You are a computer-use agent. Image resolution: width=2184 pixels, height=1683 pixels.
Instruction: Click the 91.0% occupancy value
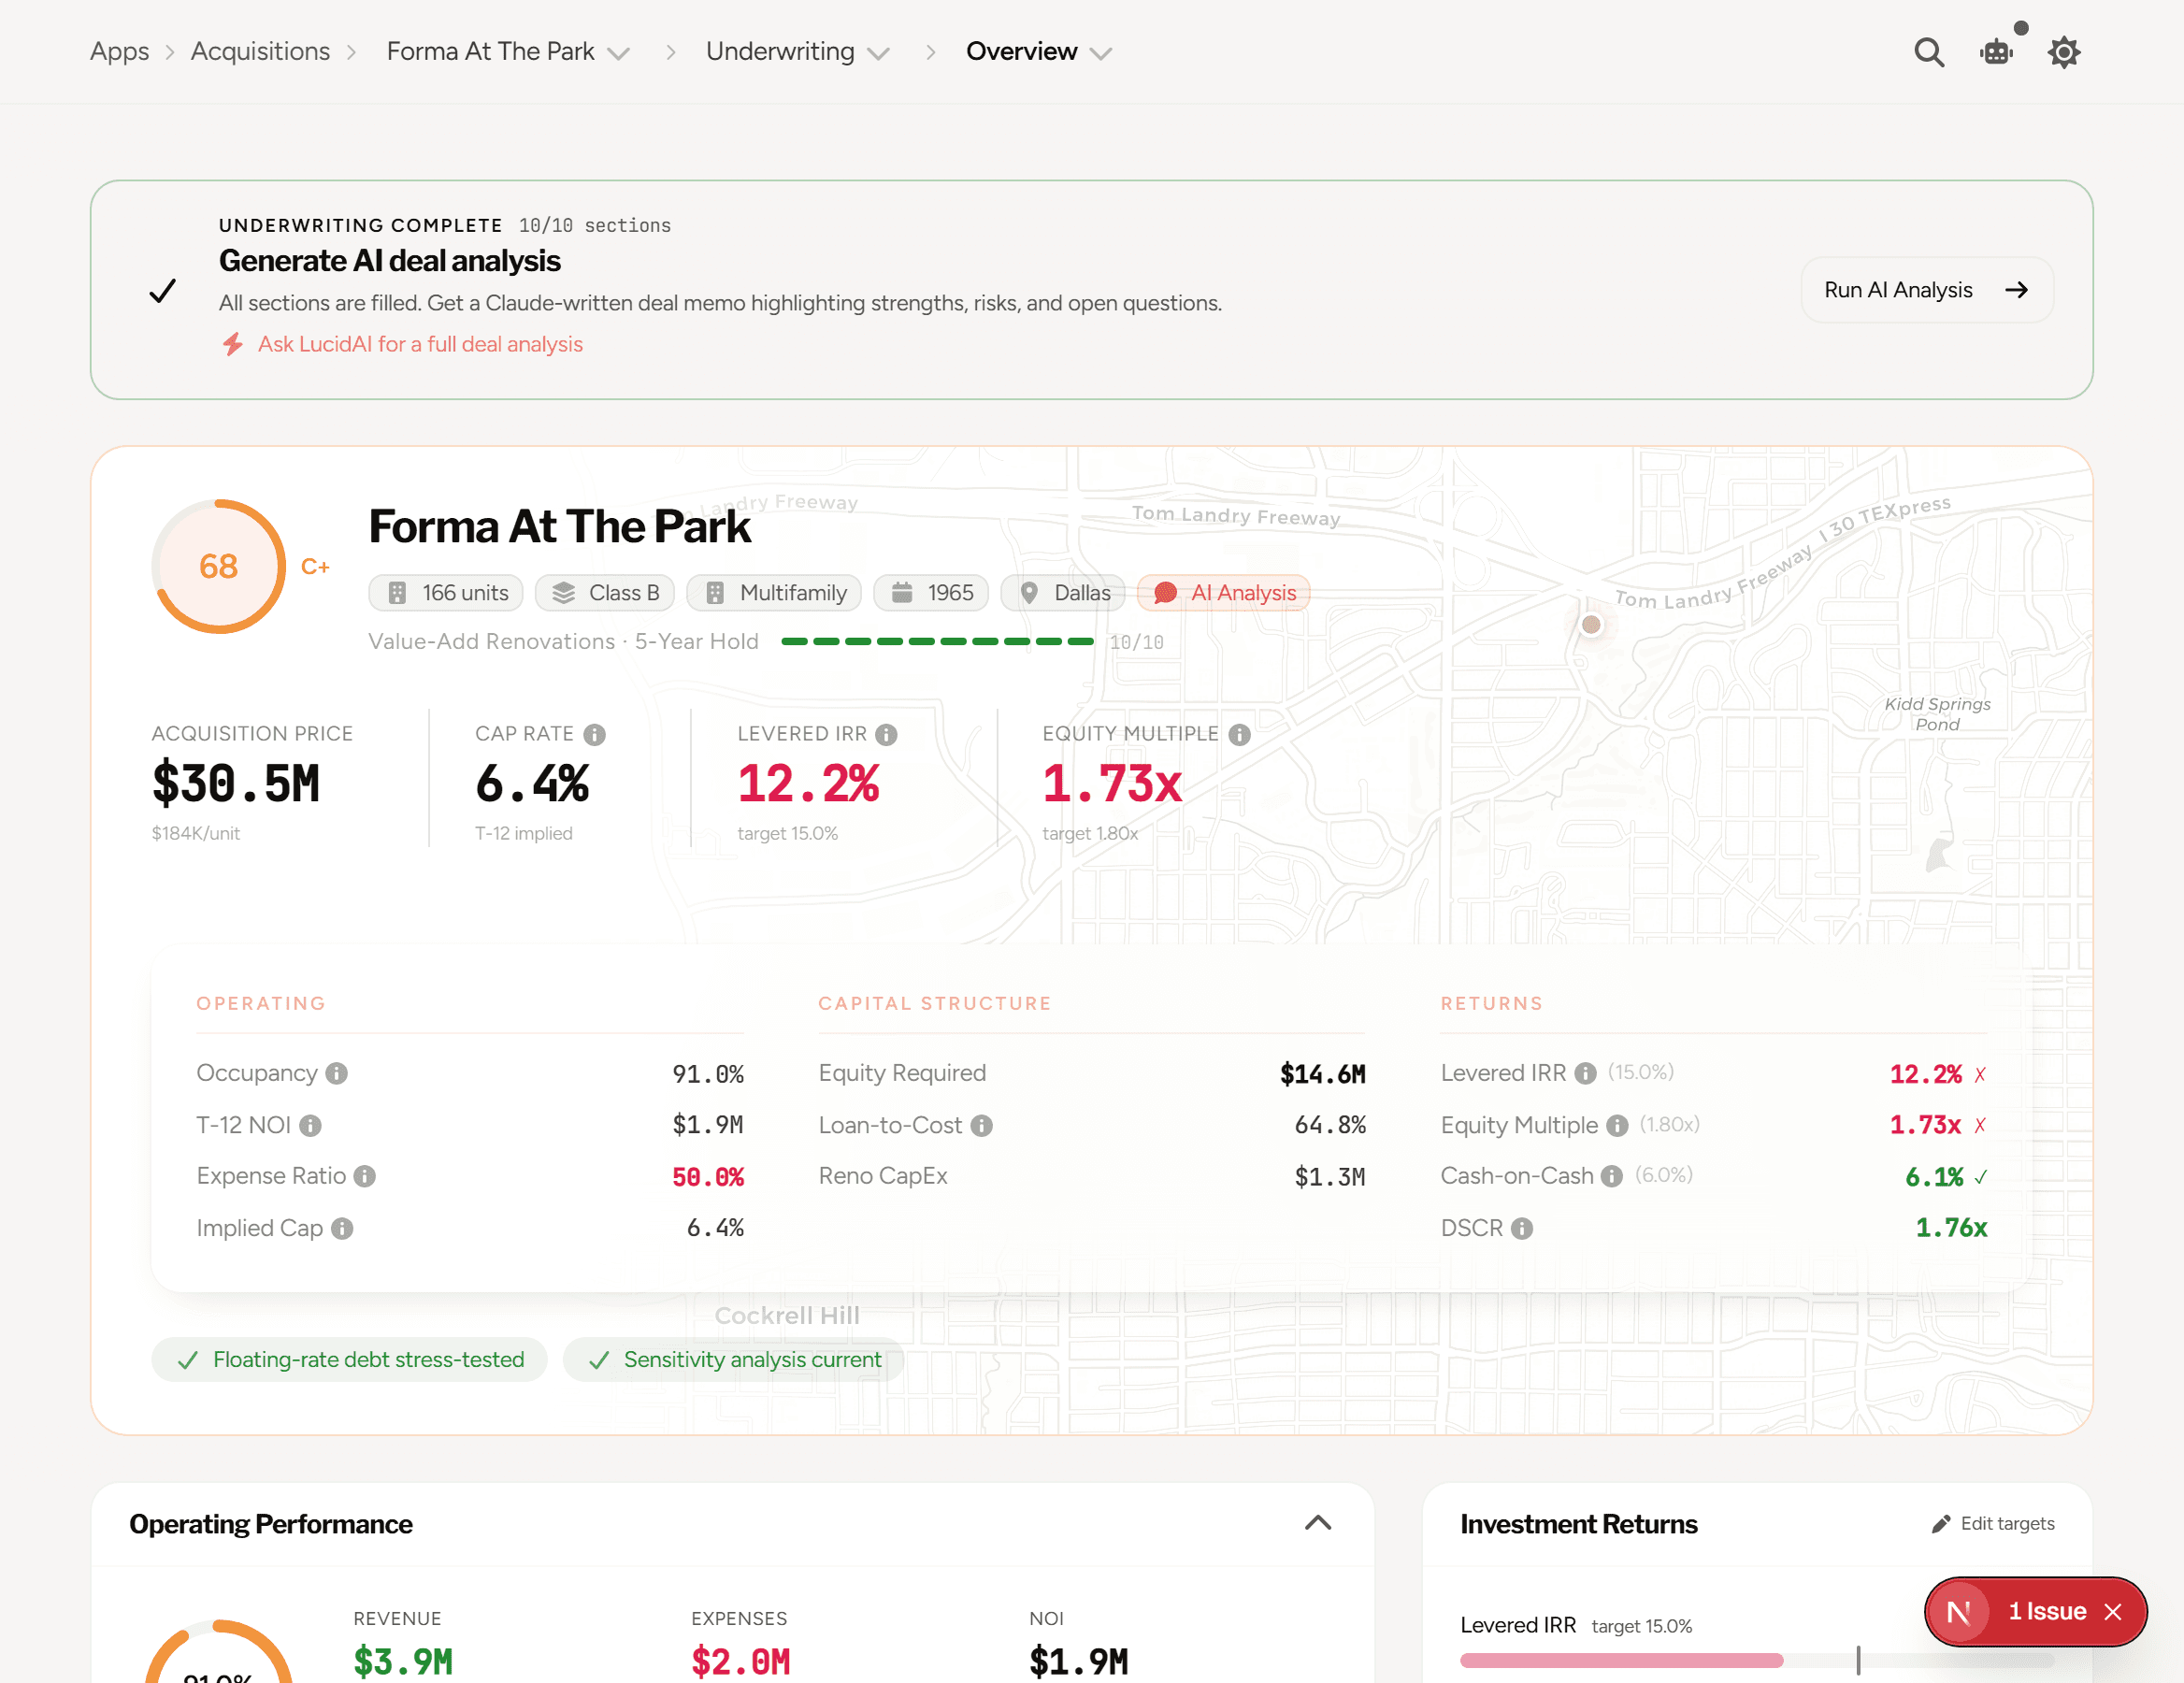click(x=708, y=1074)
